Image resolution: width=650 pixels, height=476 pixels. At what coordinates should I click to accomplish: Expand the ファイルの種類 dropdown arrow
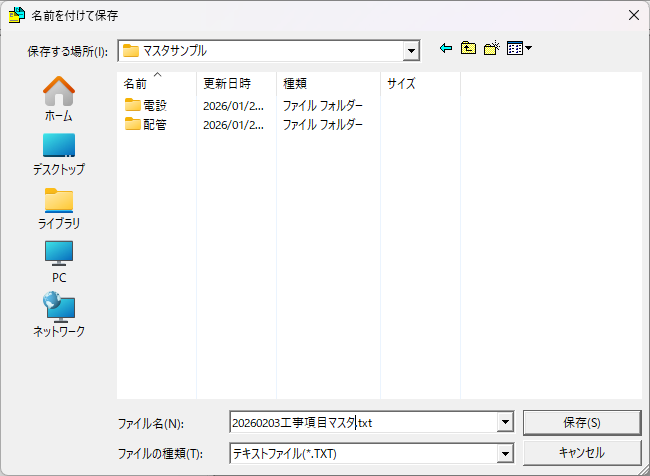505,454
